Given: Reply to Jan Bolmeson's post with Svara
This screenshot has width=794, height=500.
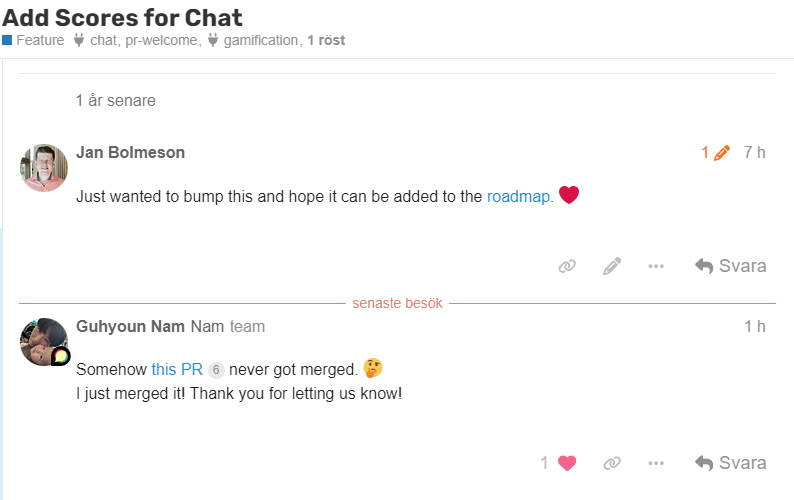Looking at the screenshot, I should (731, 266).
